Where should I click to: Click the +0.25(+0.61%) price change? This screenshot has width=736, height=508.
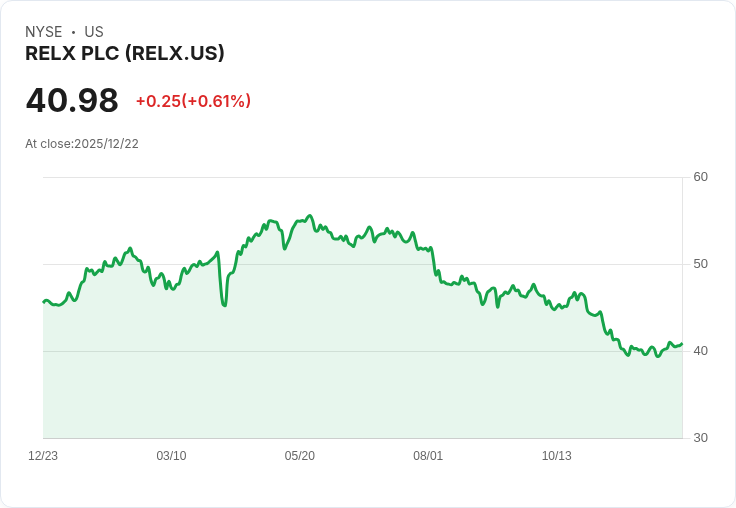(193, 101)
